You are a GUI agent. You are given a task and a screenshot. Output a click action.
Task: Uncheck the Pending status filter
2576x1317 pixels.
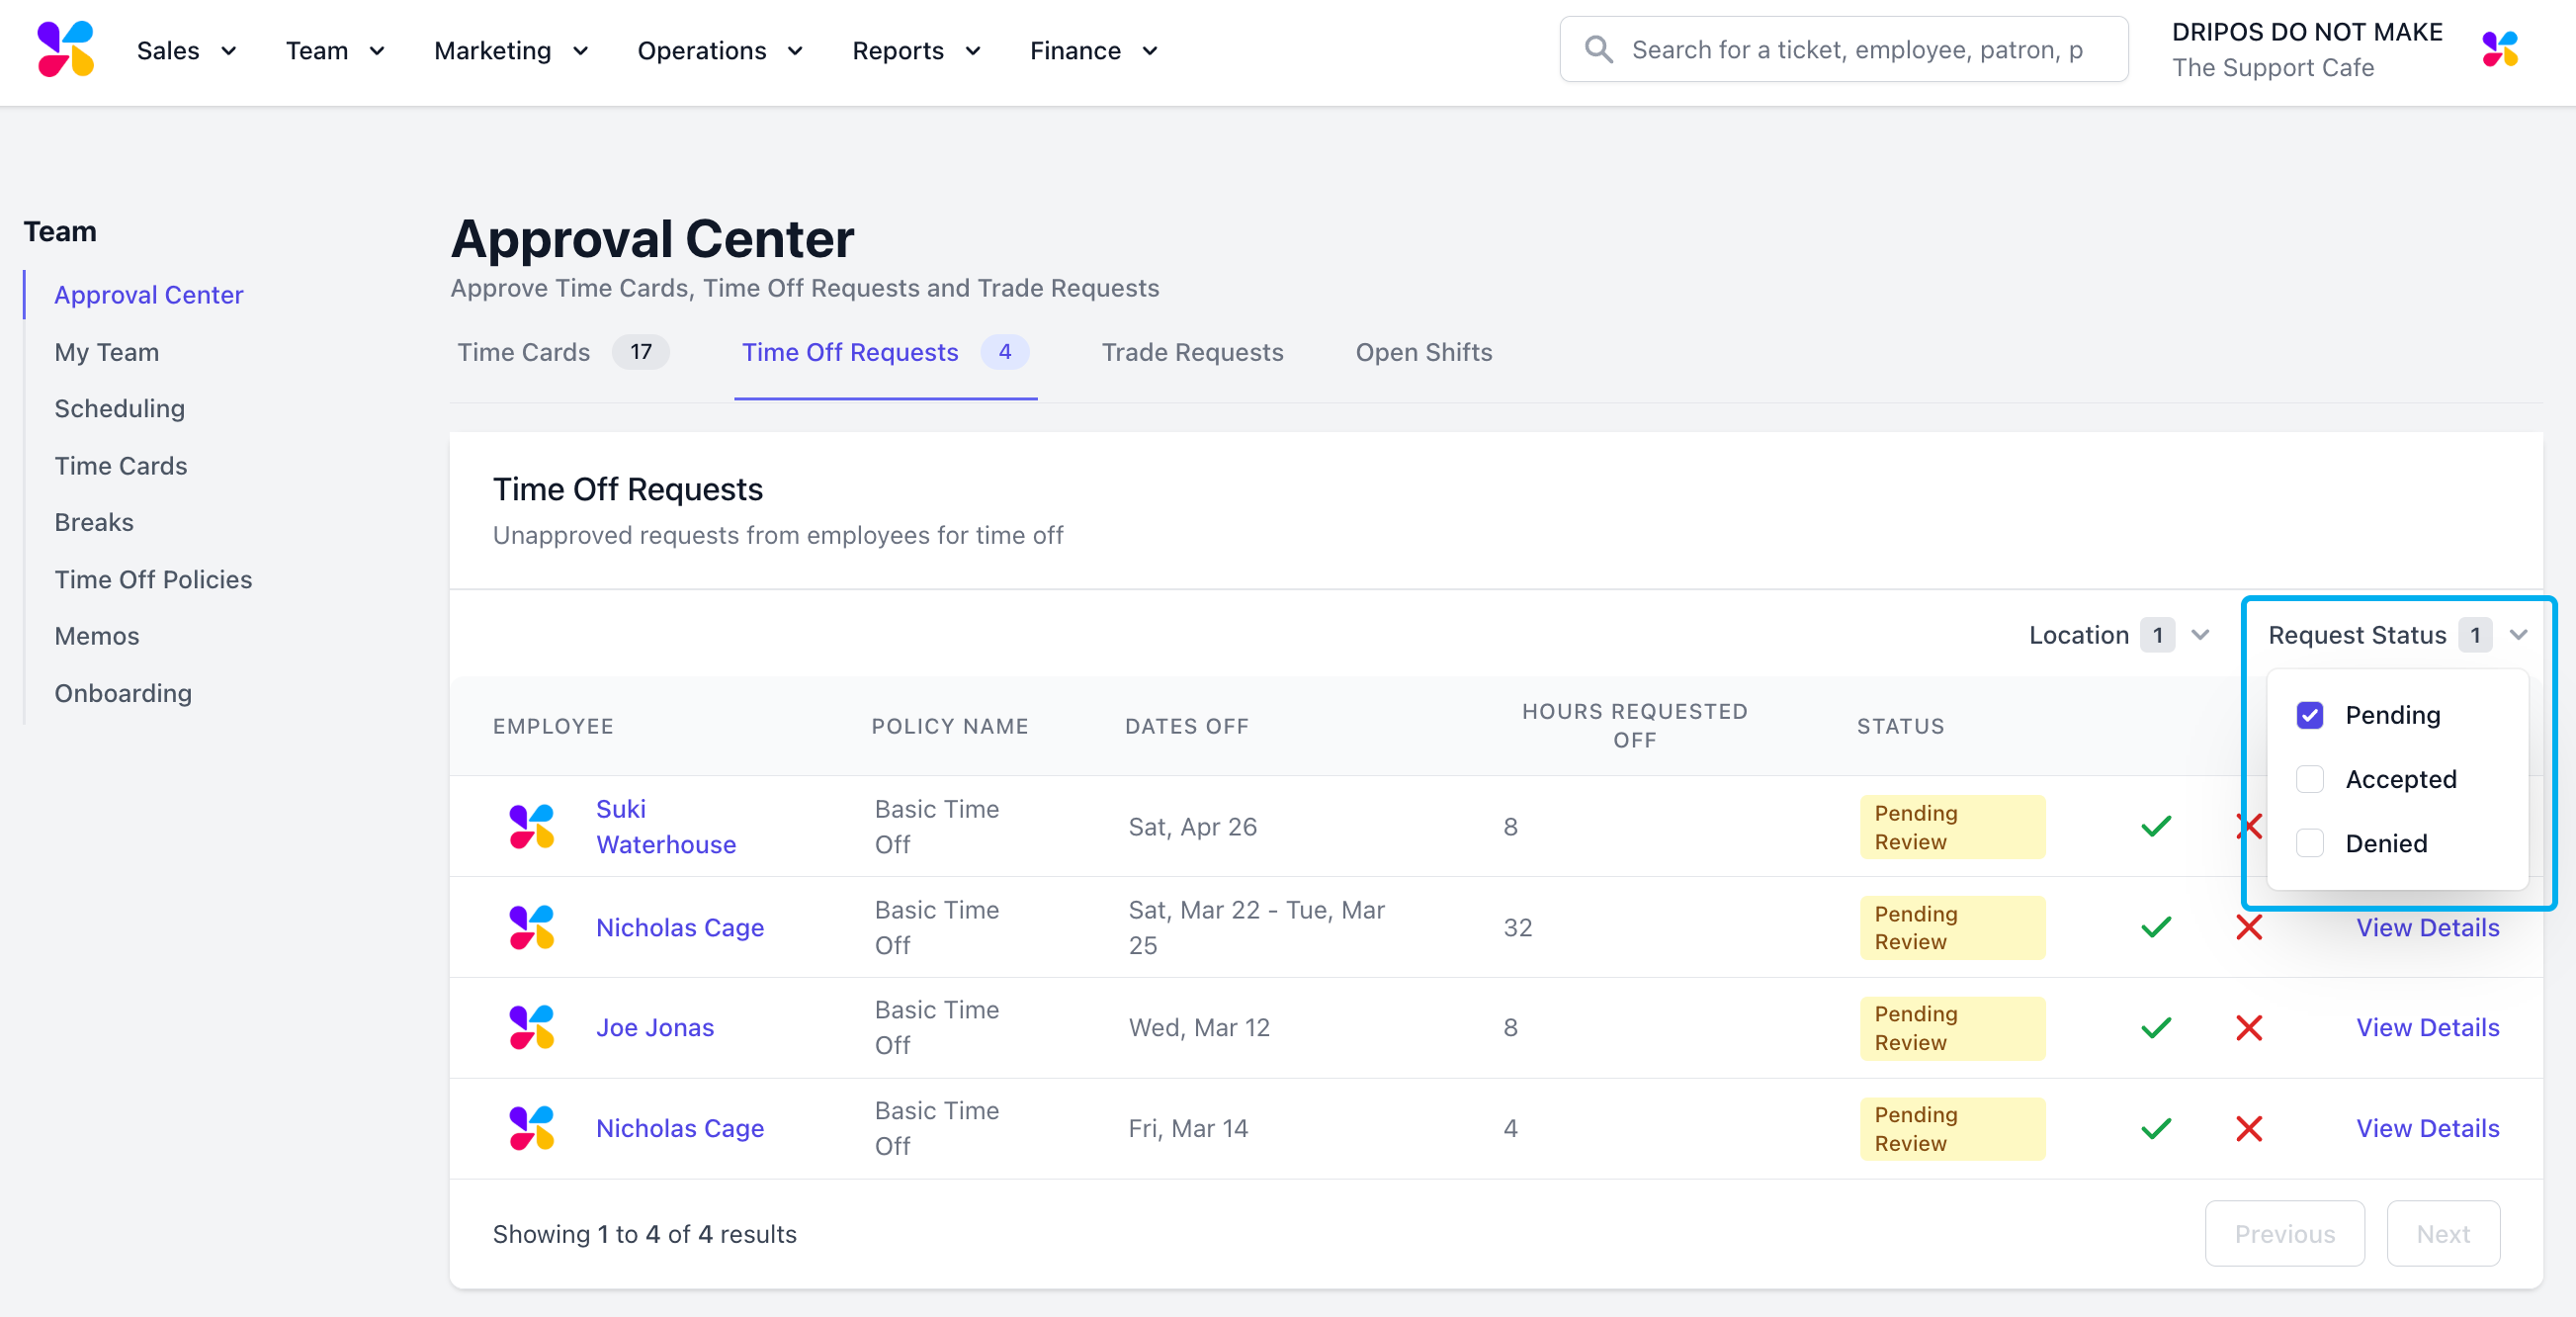point(2309,715)
